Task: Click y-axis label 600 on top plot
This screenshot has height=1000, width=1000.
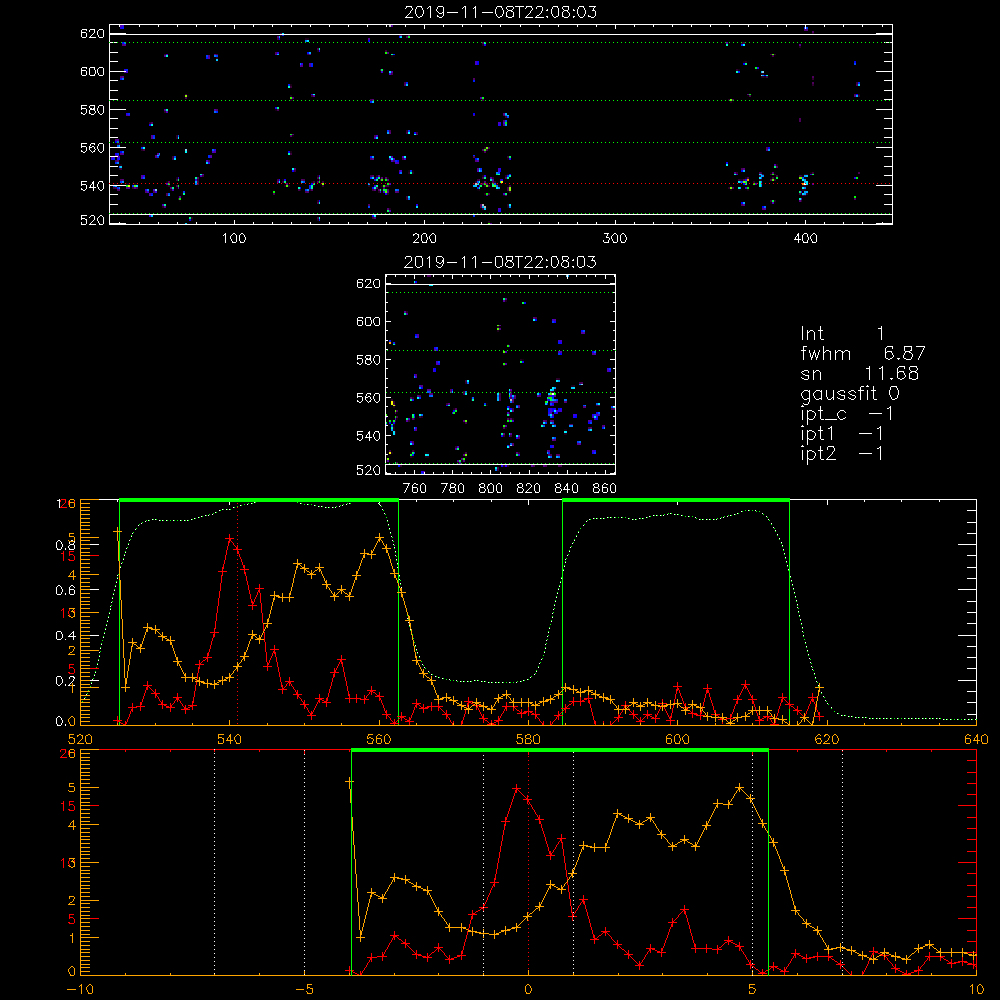Action: [x=92, y=72]
